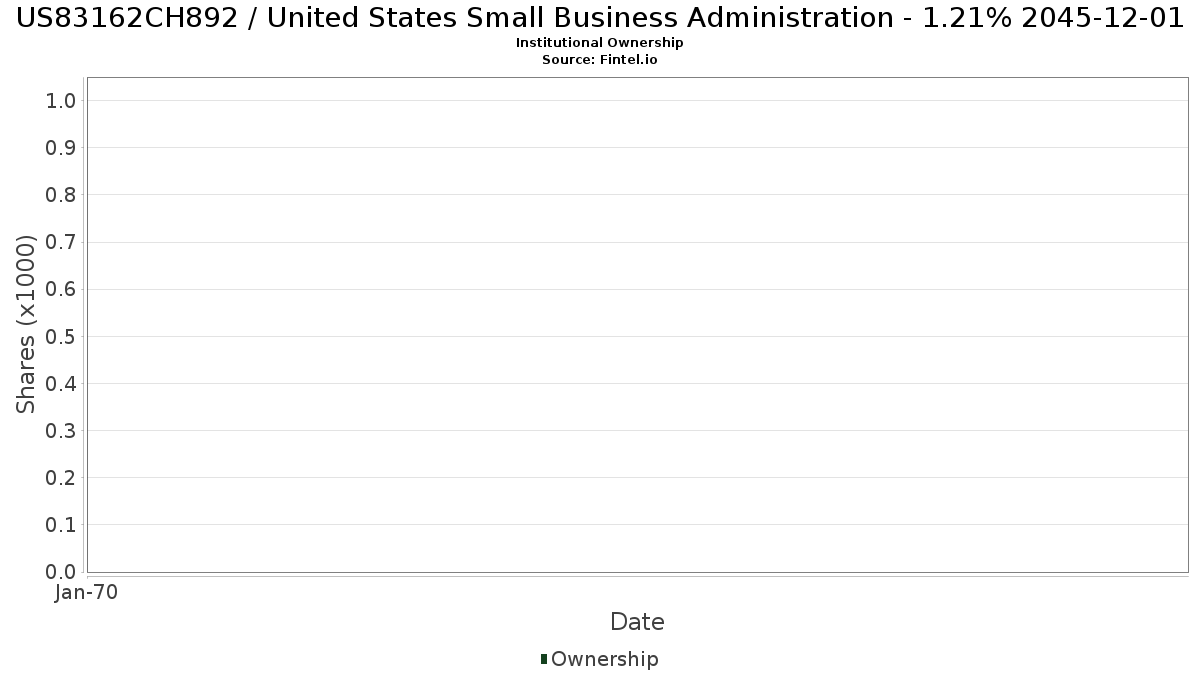Select the 0.0 y-axis tick label
Screen dimensions: 1200x675
pos(61,572)
